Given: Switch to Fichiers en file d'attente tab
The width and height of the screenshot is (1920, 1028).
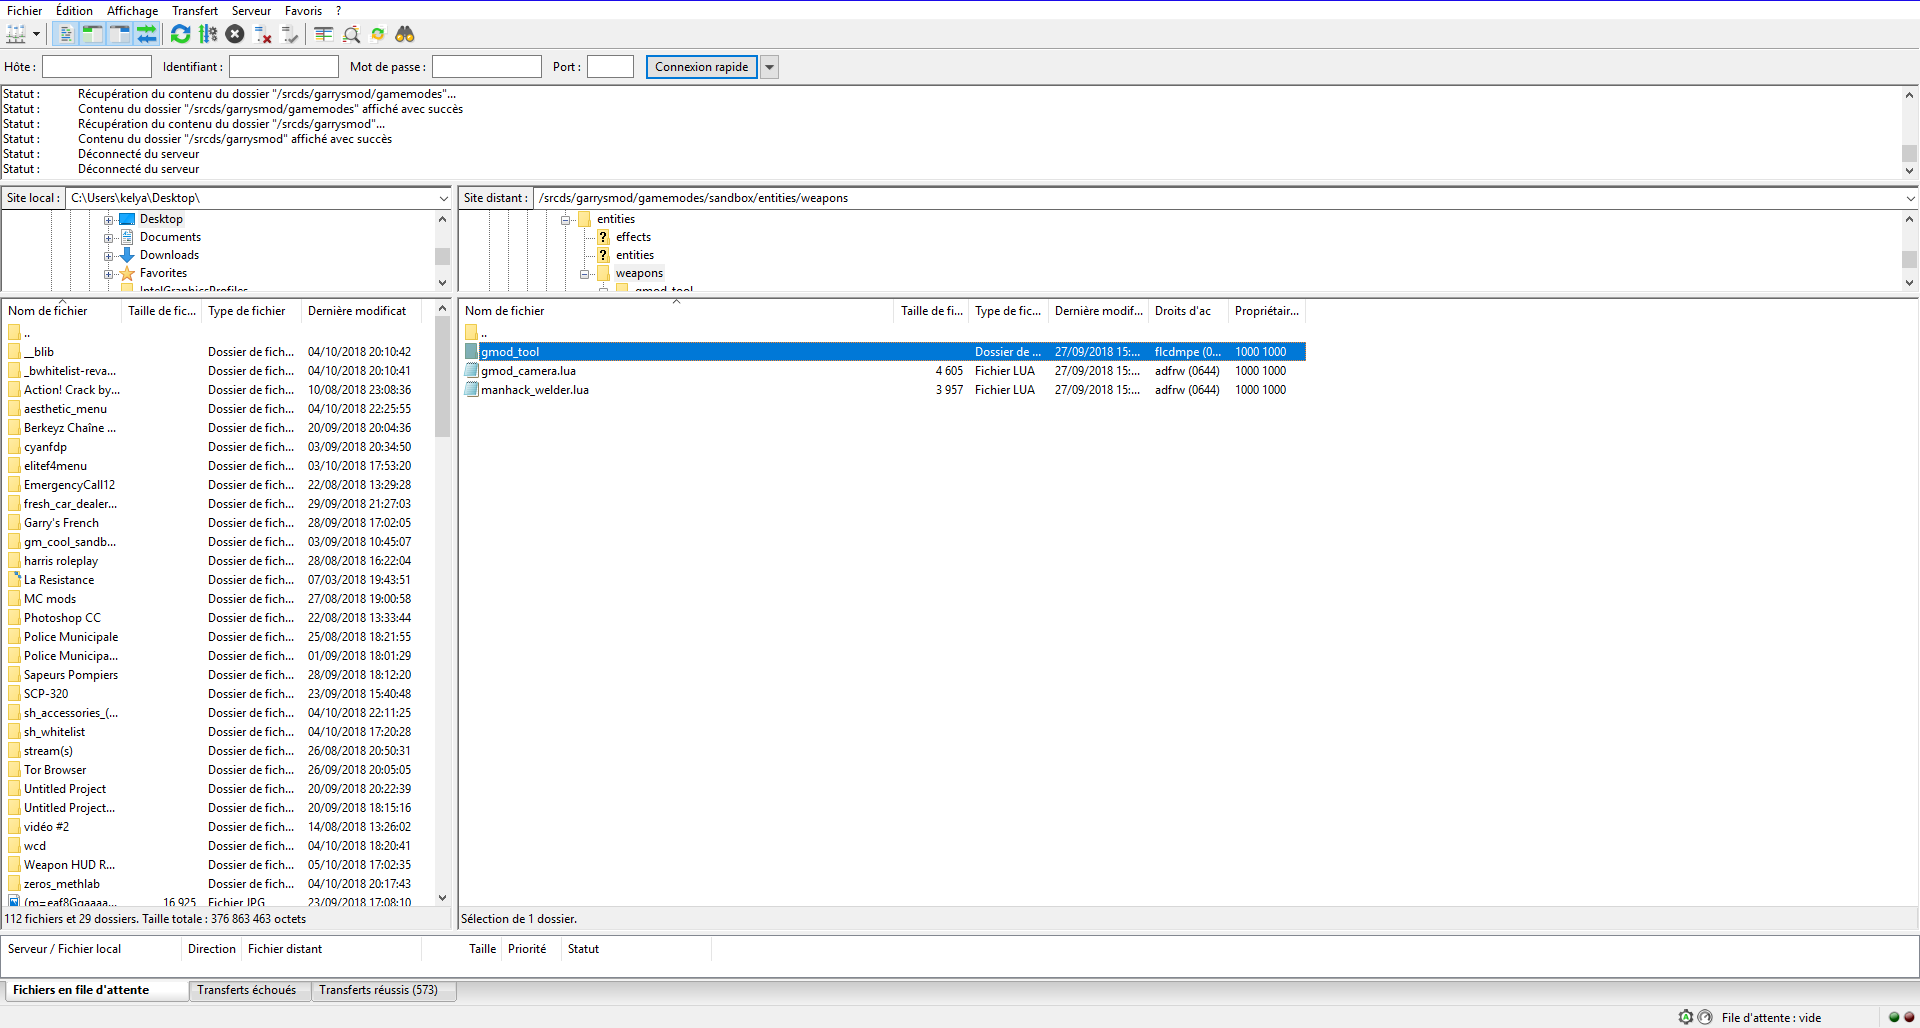Looking at the screenshot, I should tap(96, 990).
